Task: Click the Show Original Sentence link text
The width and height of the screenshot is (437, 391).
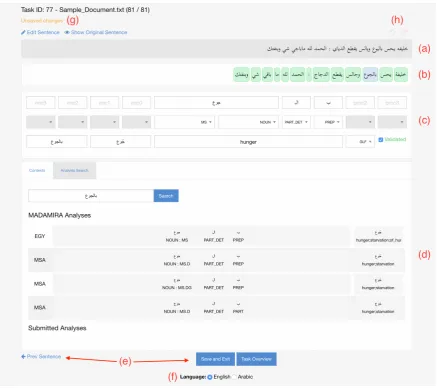Action: tap(99, 32)
